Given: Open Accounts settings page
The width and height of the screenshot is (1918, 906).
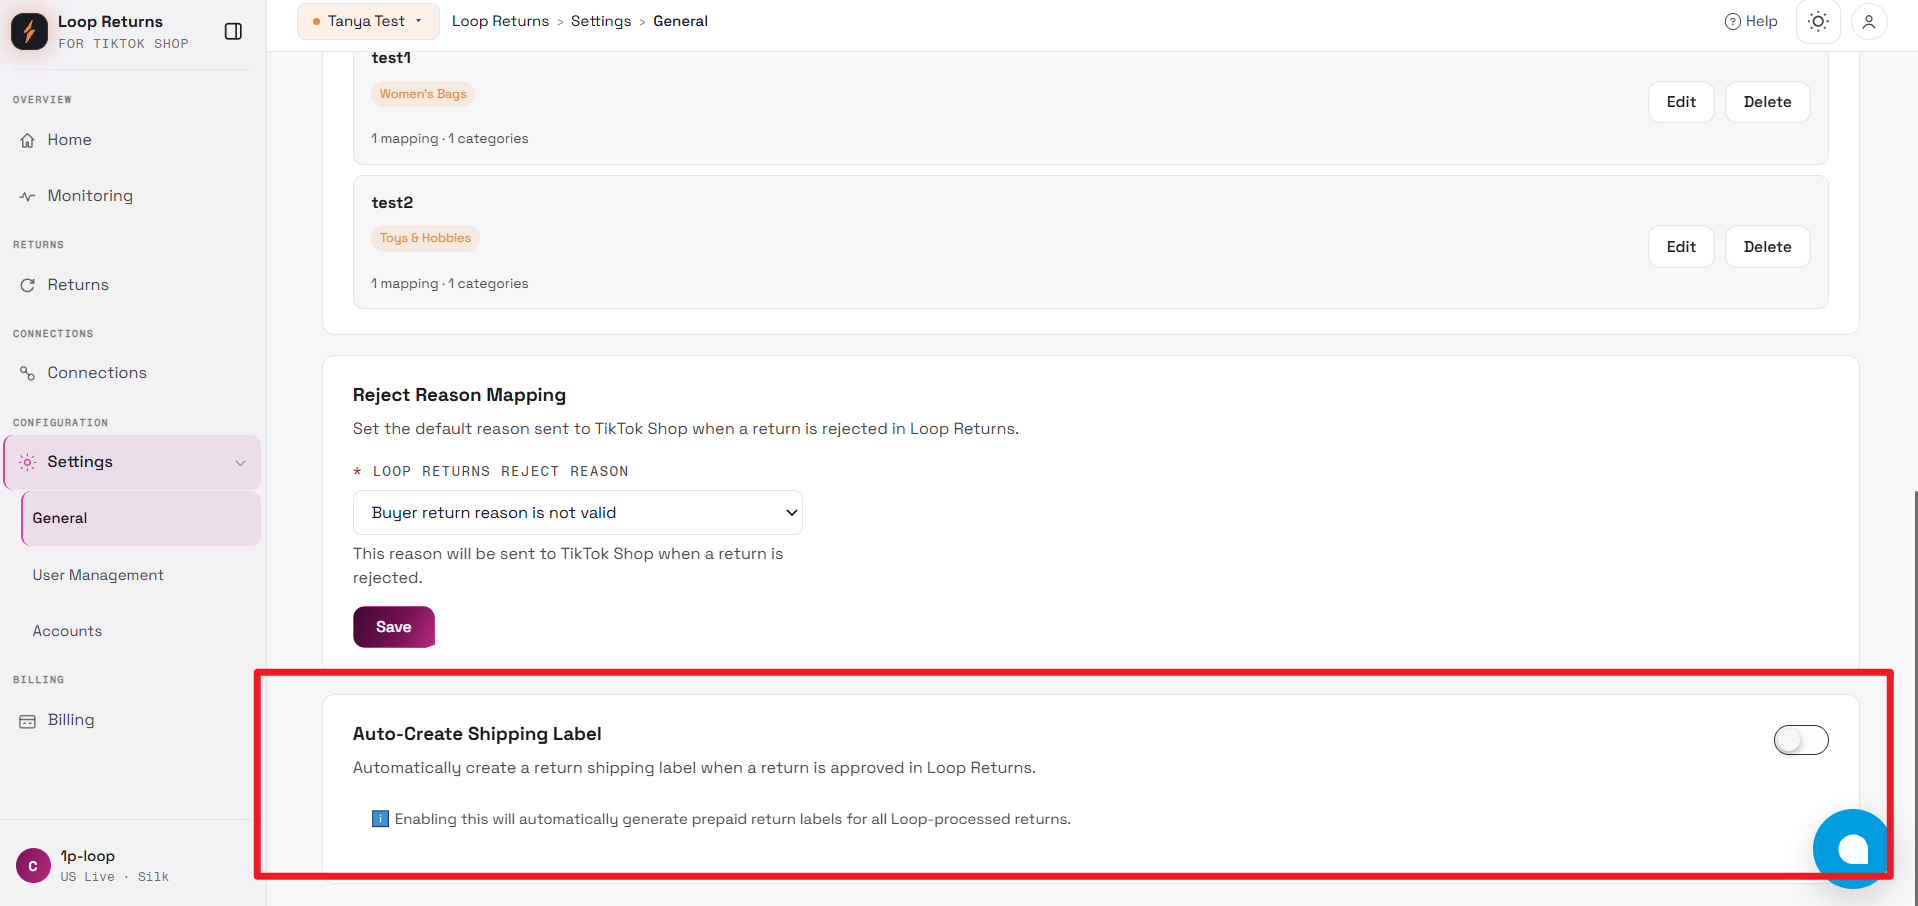Looking at the screenshot, I should pyautogui.click(x=67, y=631).
